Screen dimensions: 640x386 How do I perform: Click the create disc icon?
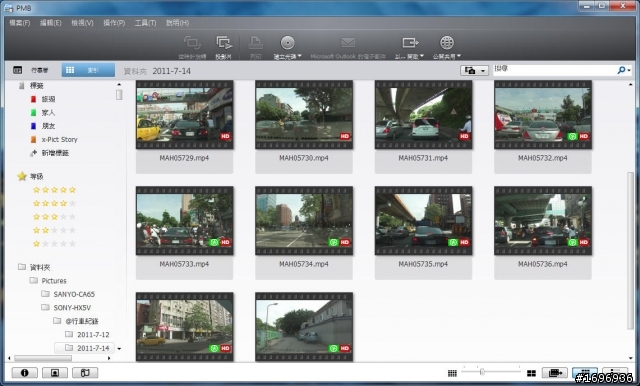pyautogui.click(x=287, y=43)
